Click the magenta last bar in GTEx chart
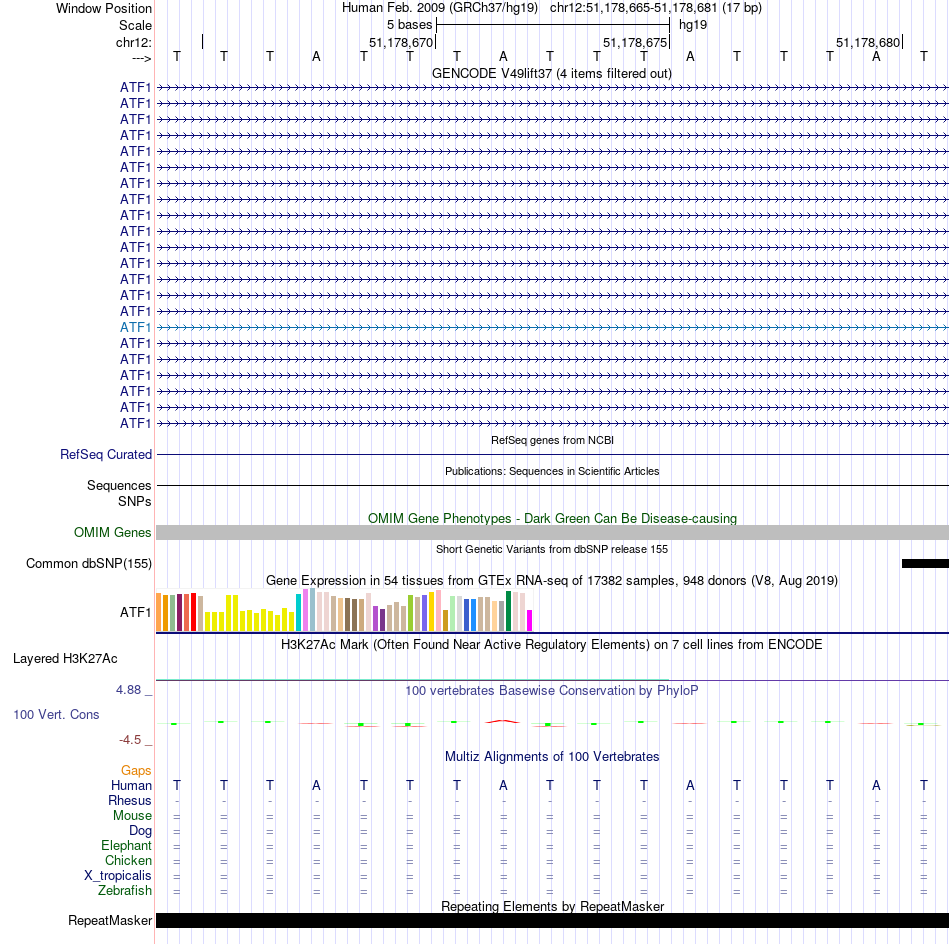This screenshot has width=950, height=944. tap(530, 620)
